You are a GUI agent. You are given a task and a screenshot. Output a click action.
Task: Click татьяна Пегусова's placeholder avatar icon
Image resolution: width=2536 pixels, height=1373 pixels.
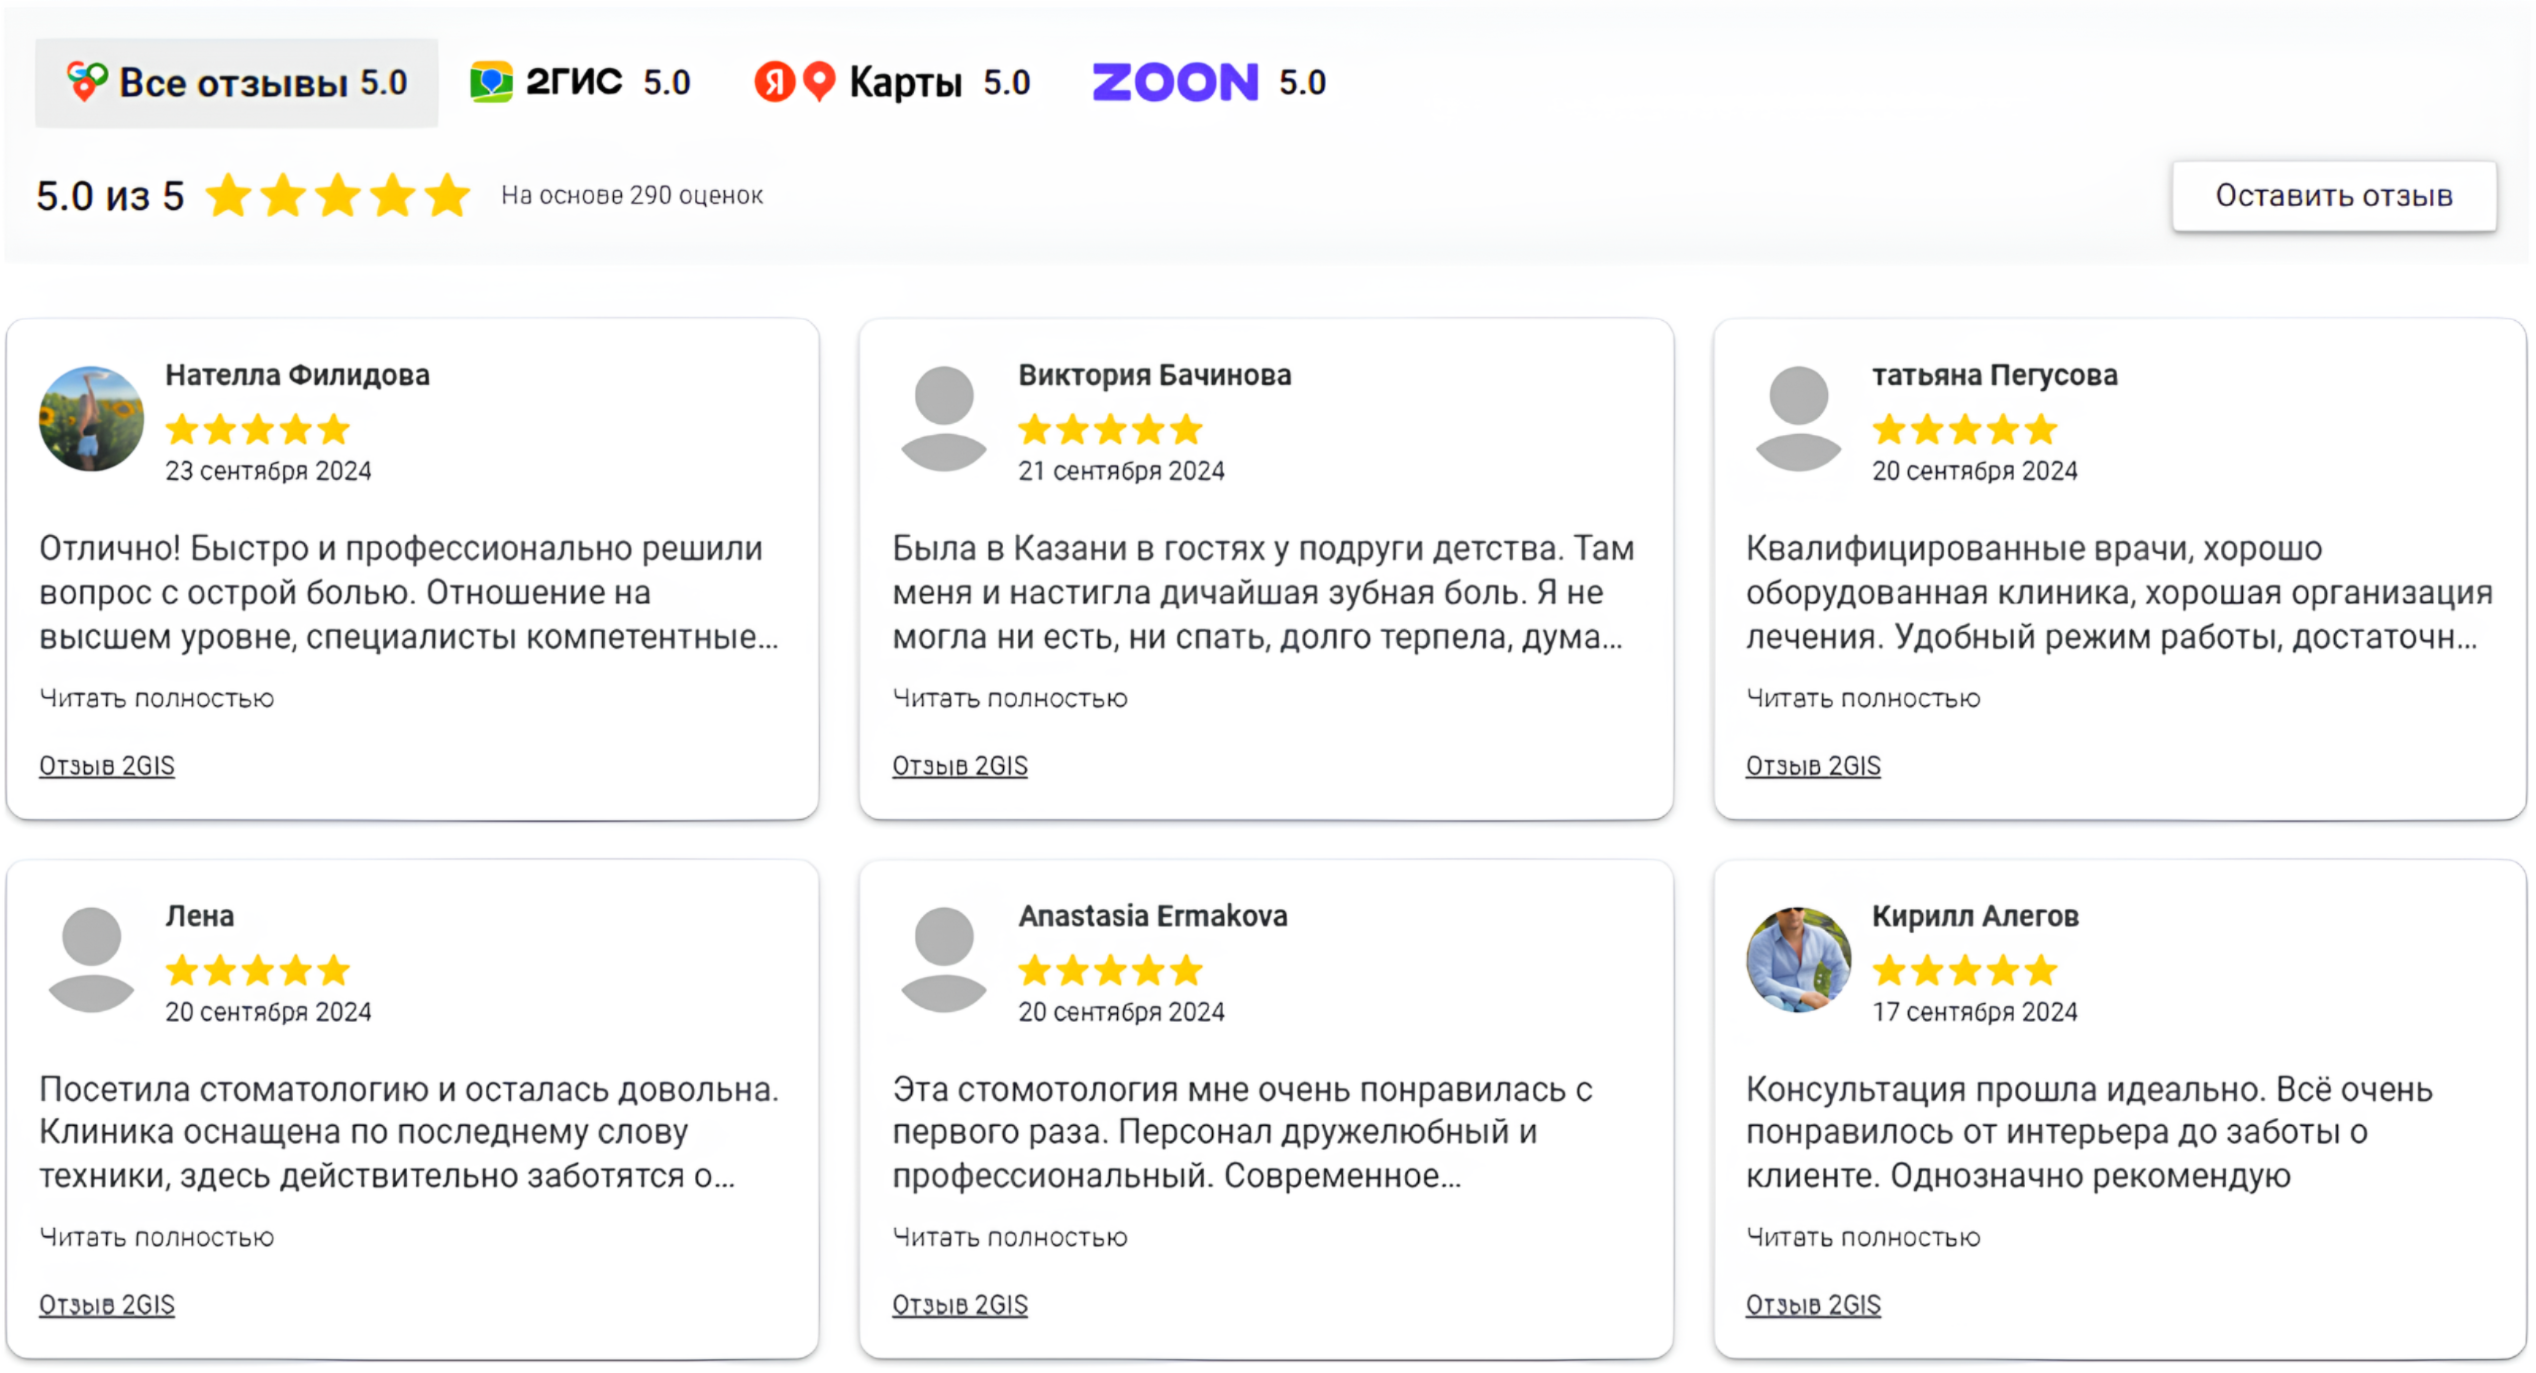coord(1798,418)
